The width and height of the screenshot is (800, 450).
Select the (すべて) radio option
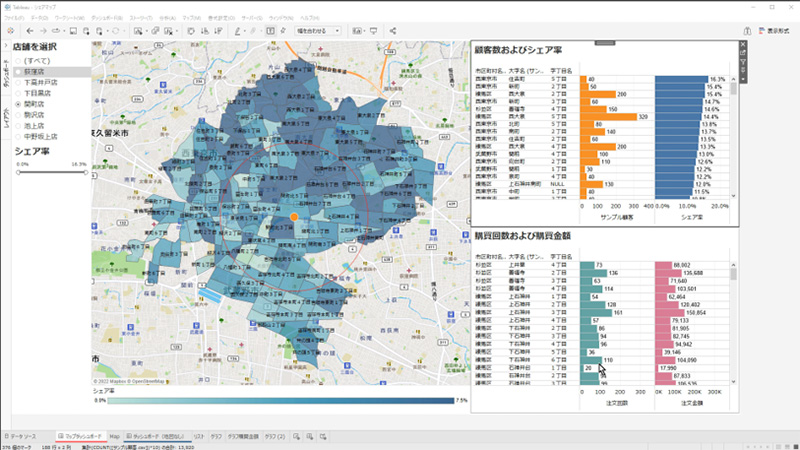[x=19, y=61]
